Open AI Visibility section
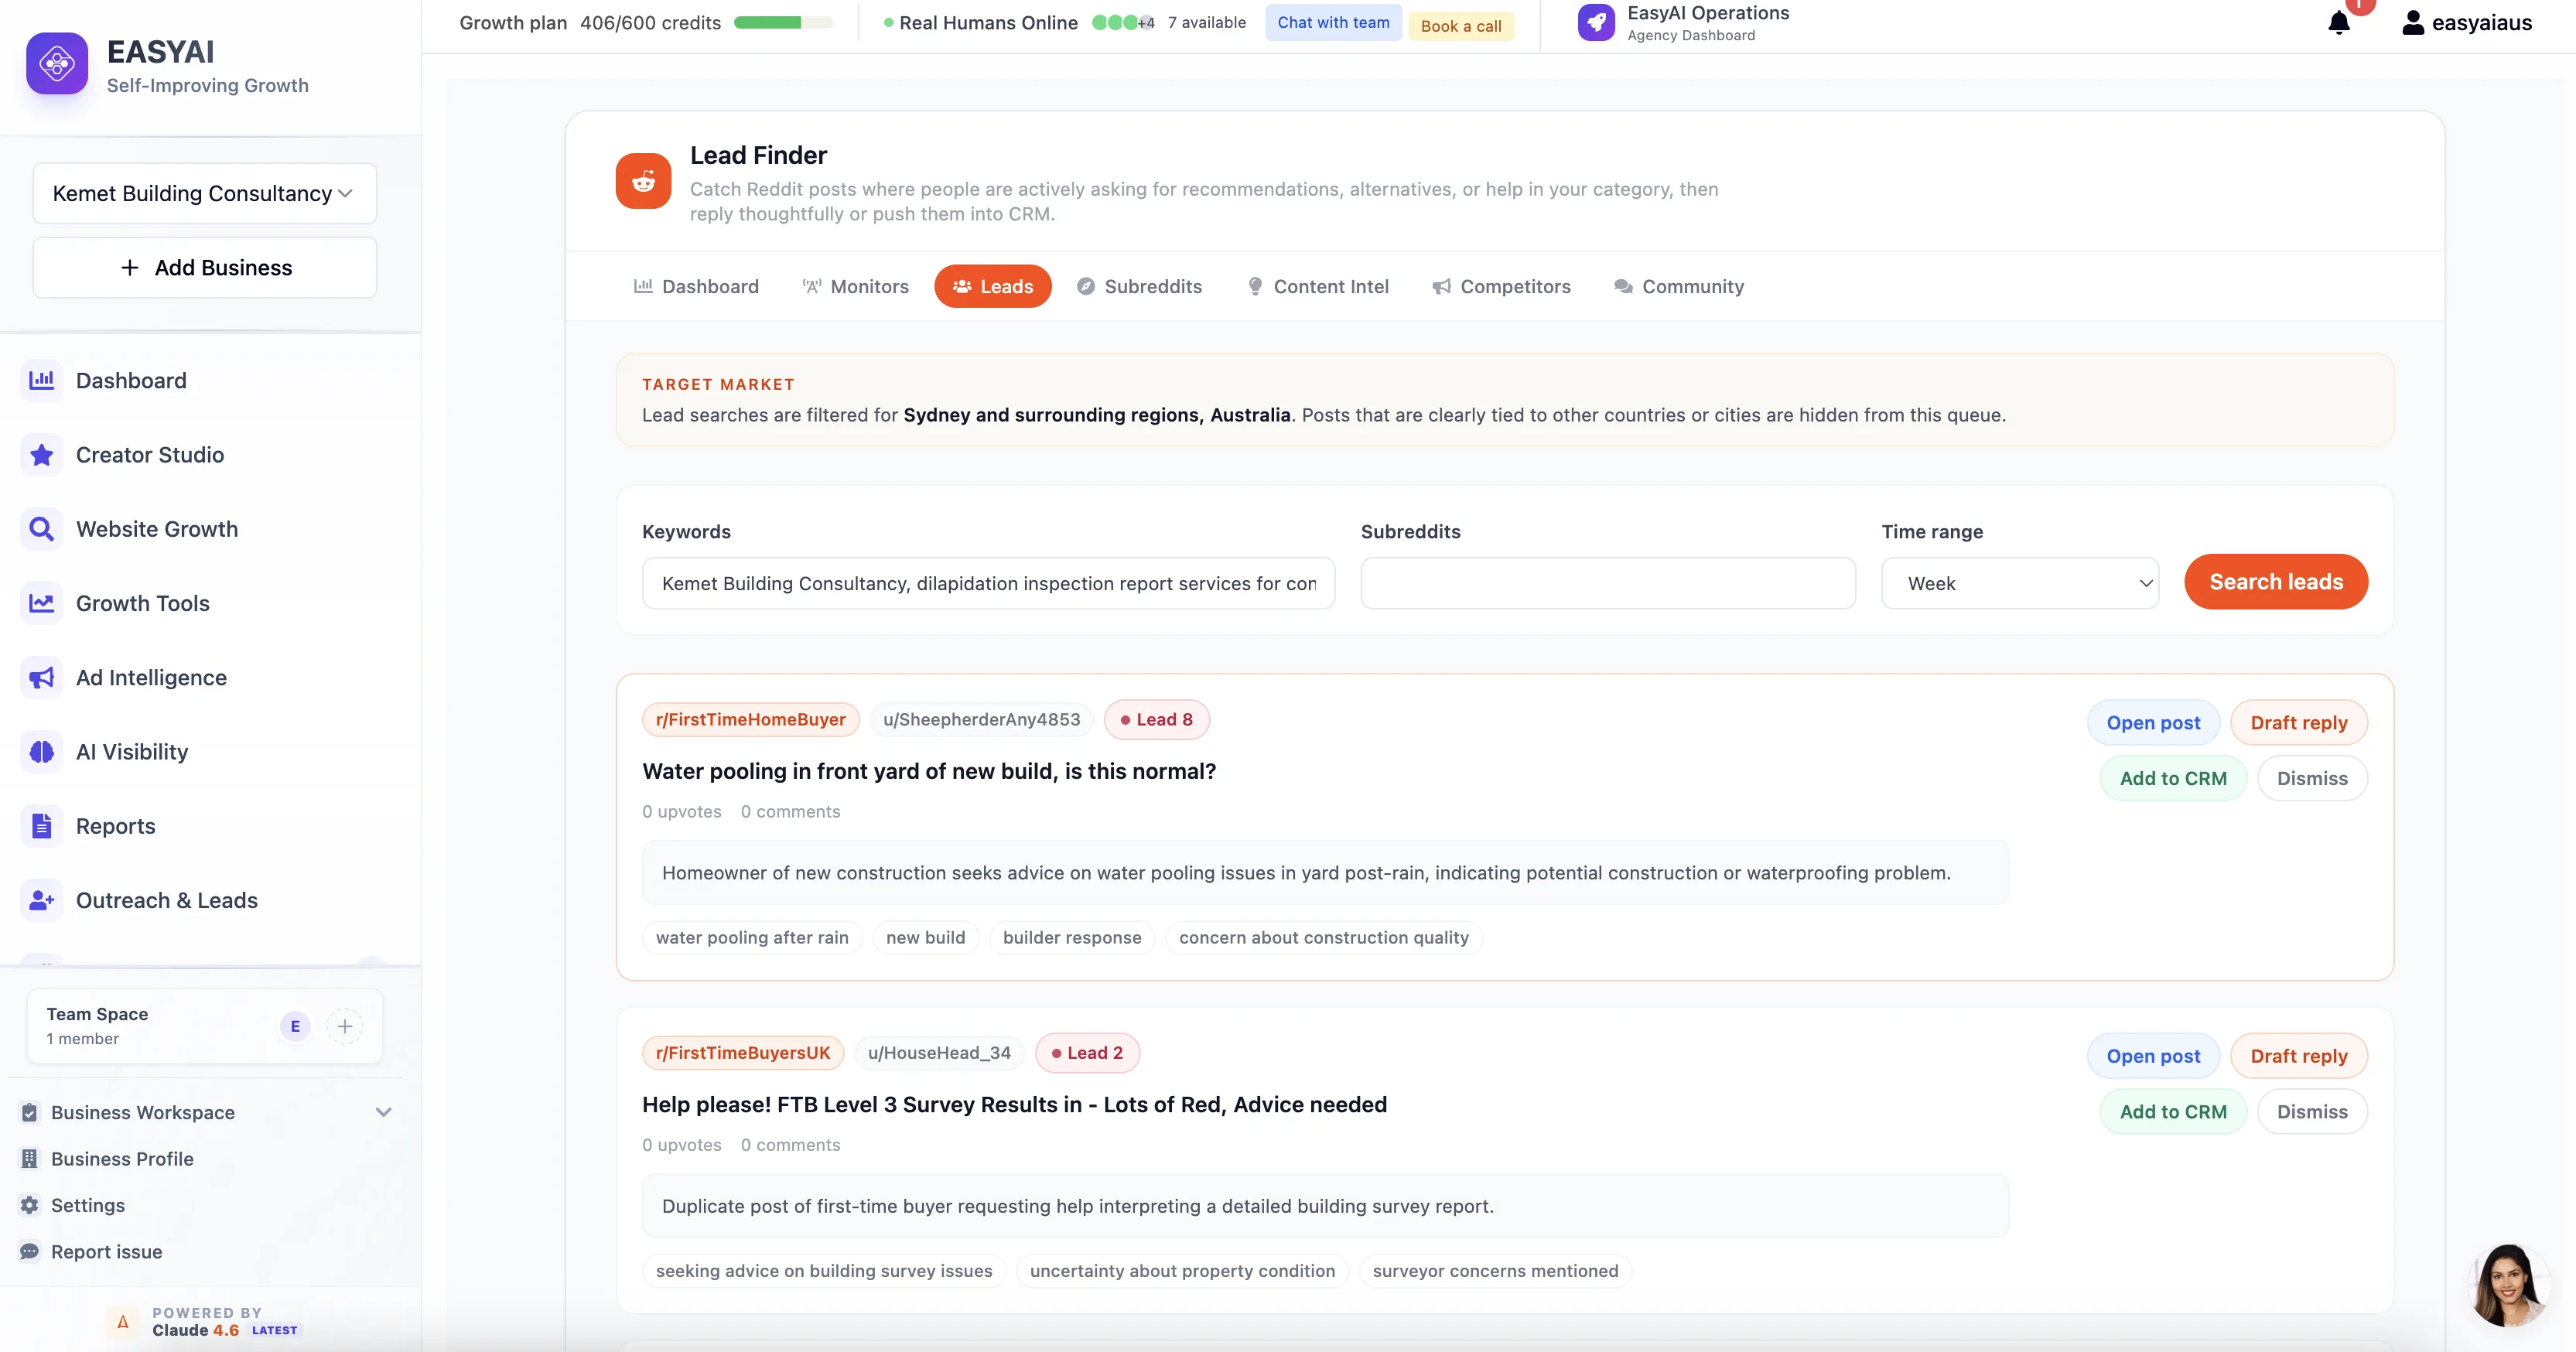 coord(132,751)
